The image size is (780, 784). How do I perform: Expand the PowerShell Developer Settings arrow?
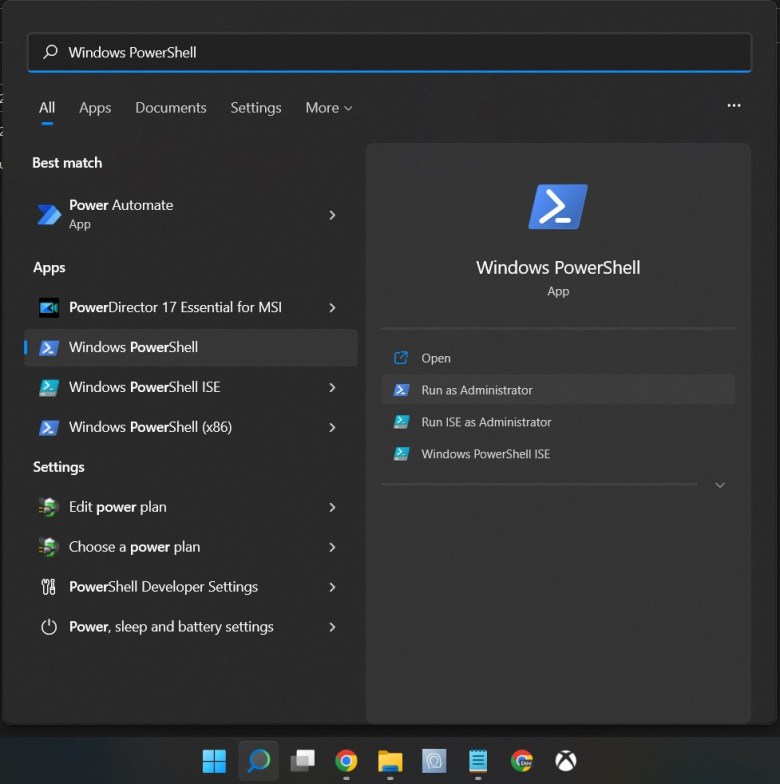[x=332, y=588]
